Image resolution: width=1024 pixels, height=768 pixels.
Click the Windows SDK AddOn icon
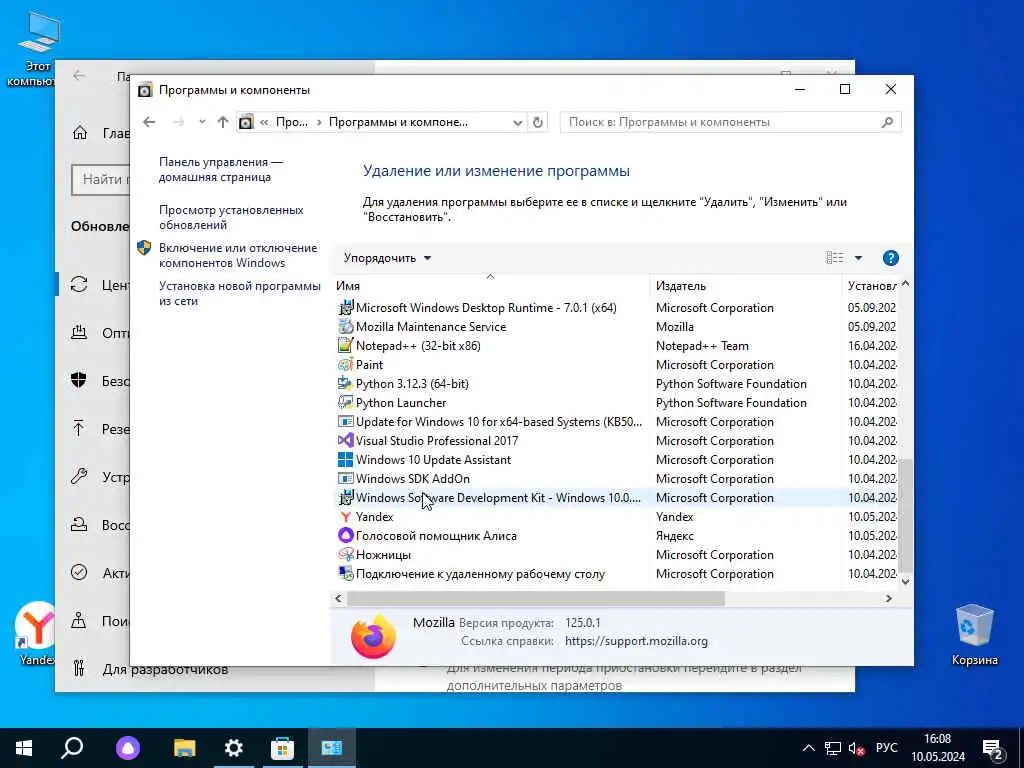[345, 479]
